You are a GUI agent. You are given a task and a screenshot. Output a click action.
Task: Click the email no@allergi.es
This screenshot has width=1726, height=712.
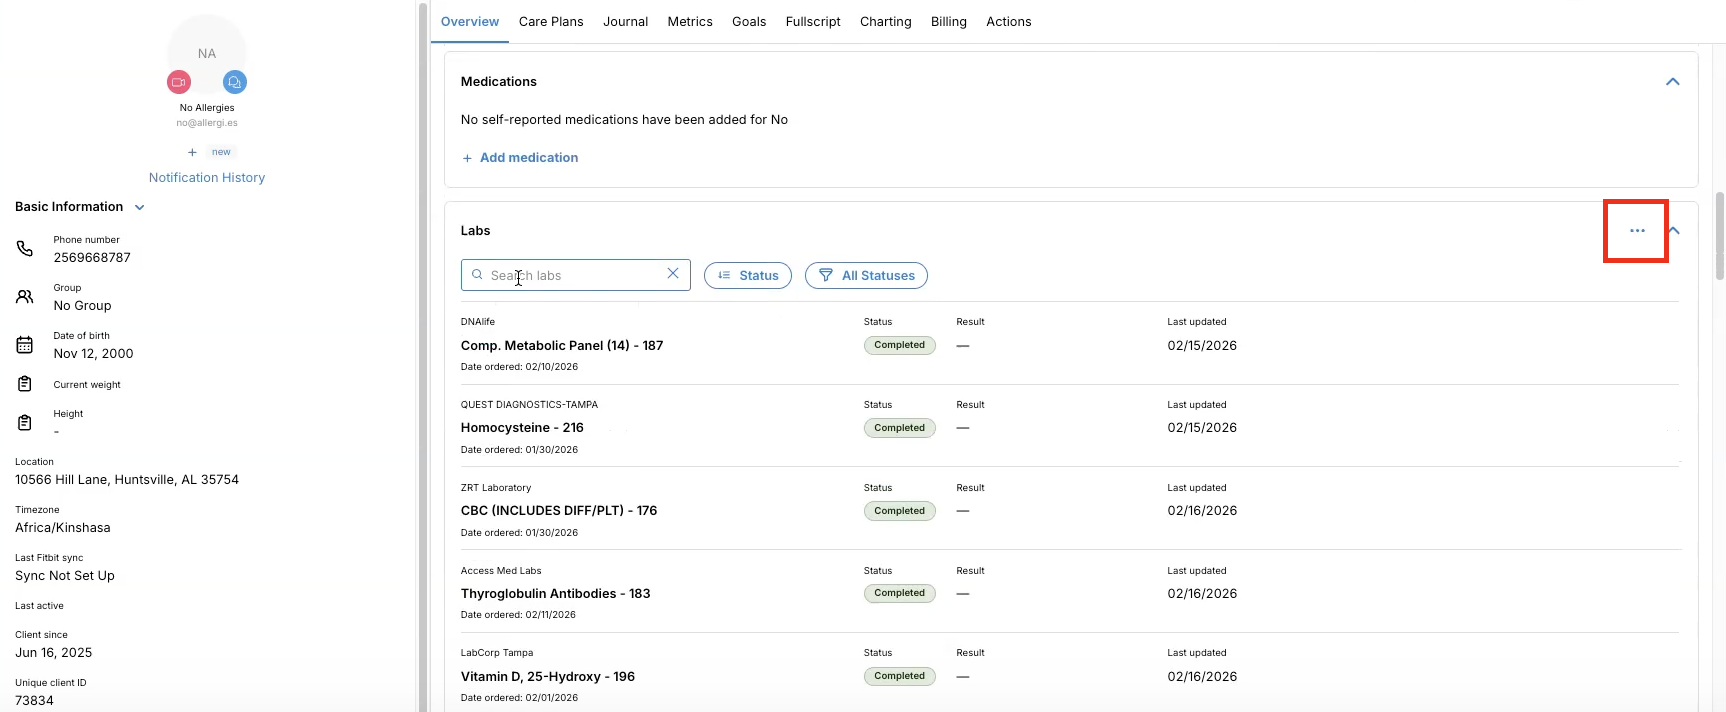click(207, 123)
